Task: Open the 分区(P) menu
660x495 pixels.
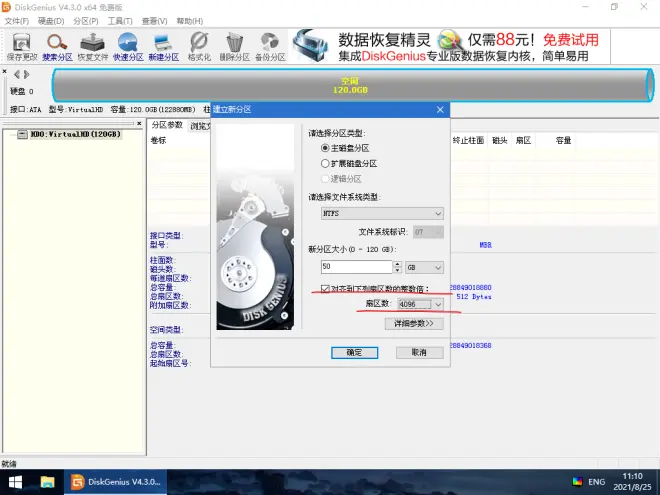Action: (85, 21)
